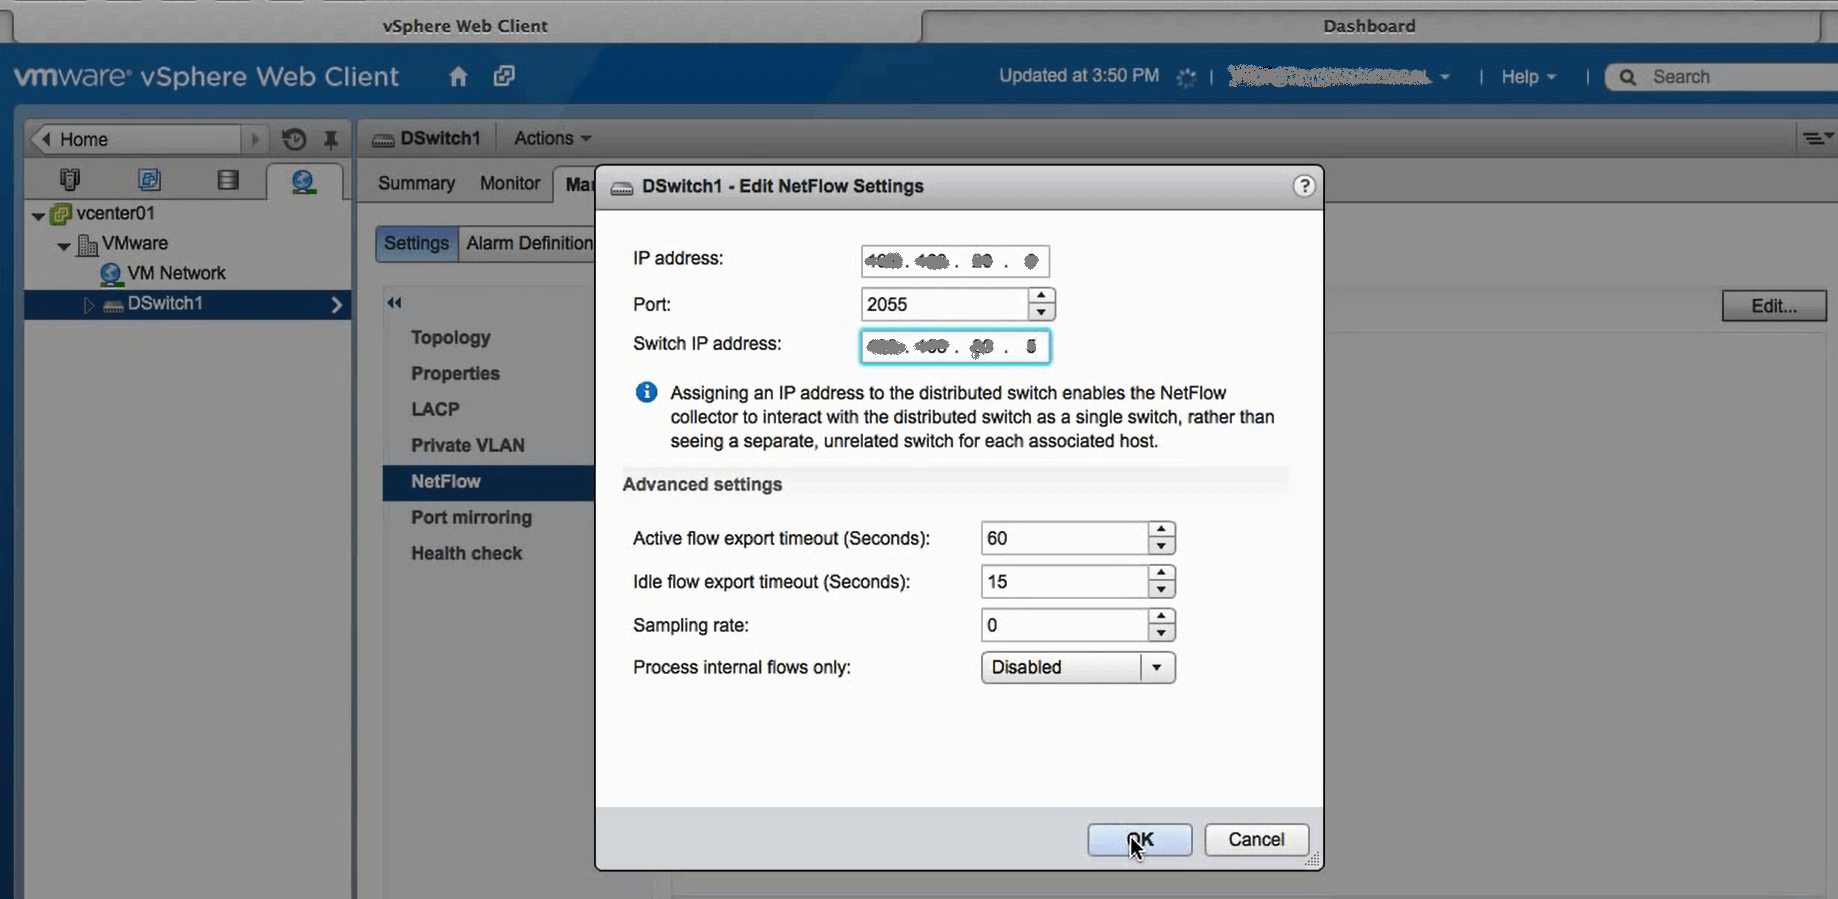This screenshot has width=1838, height=899.
Task: Open Health check settings
Action: tap(466, 553)
